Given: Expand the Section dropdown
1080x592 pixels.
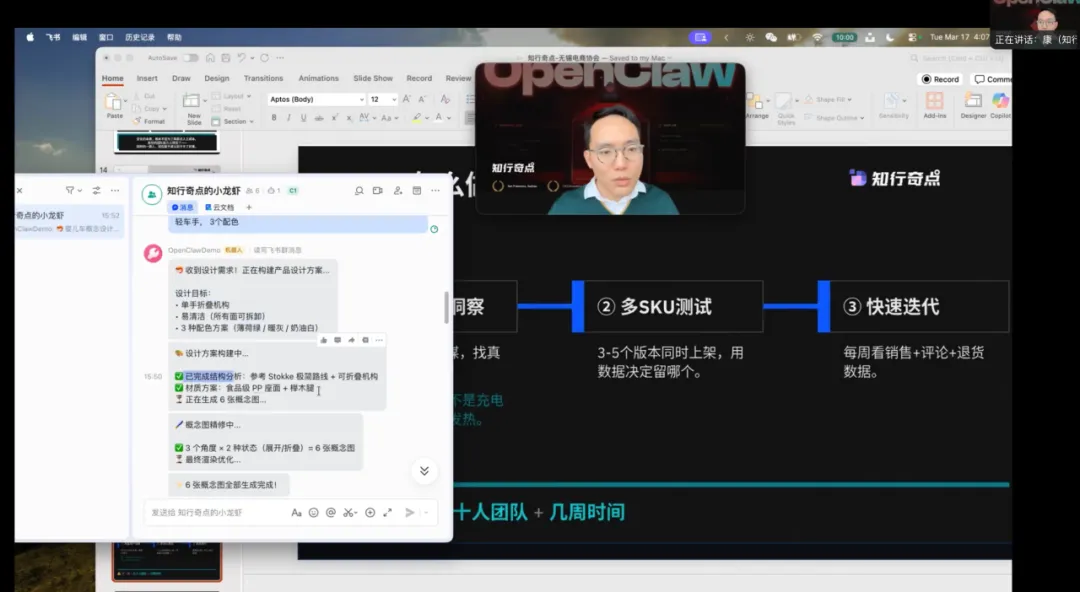Looking at the screenshot, I should (233, 121).
